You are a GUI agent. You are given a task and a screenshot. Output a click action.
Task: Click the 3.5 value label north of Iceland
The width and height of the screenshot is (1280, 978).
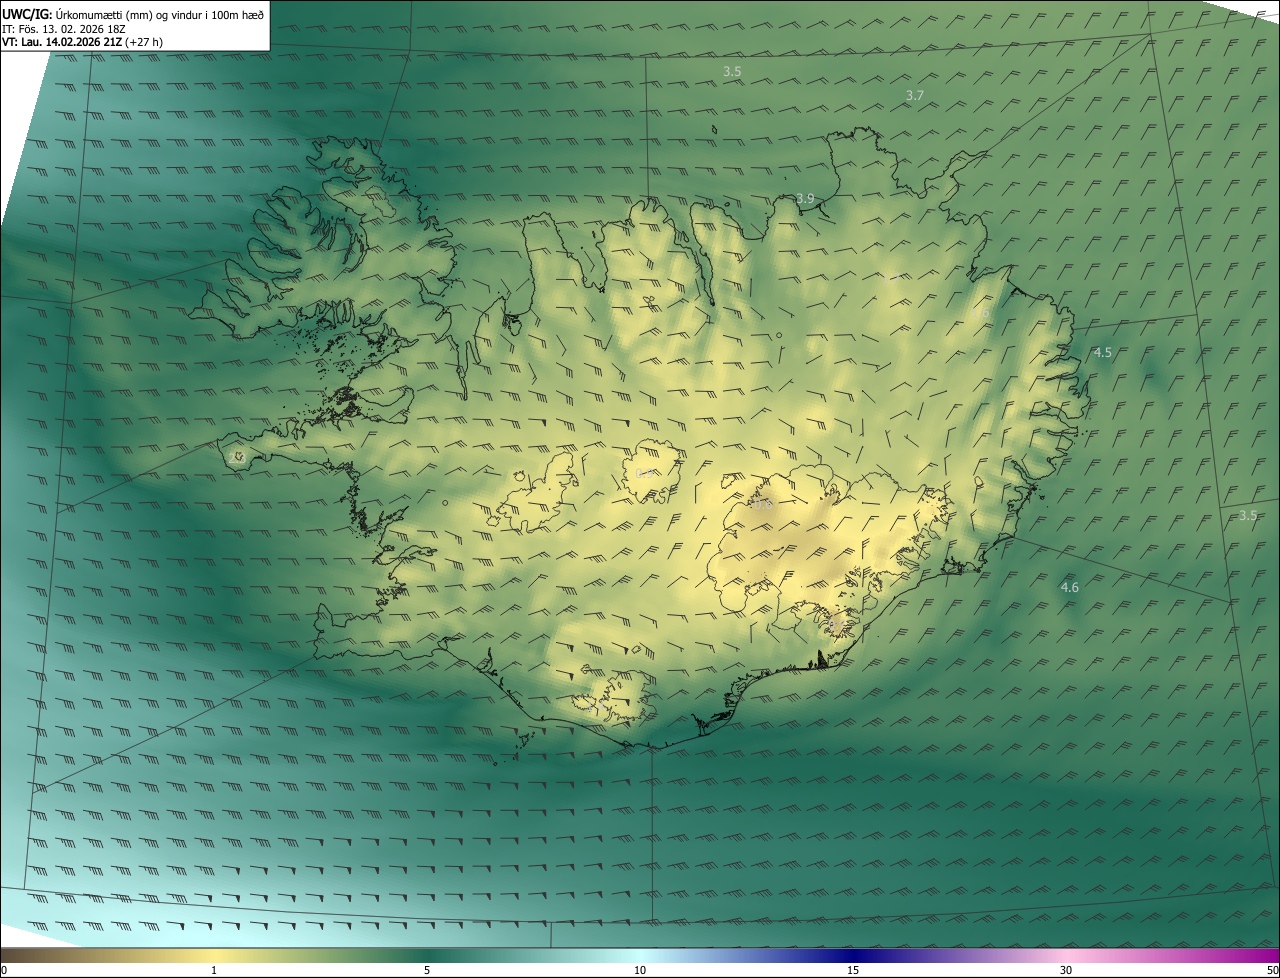pos(732,71)
